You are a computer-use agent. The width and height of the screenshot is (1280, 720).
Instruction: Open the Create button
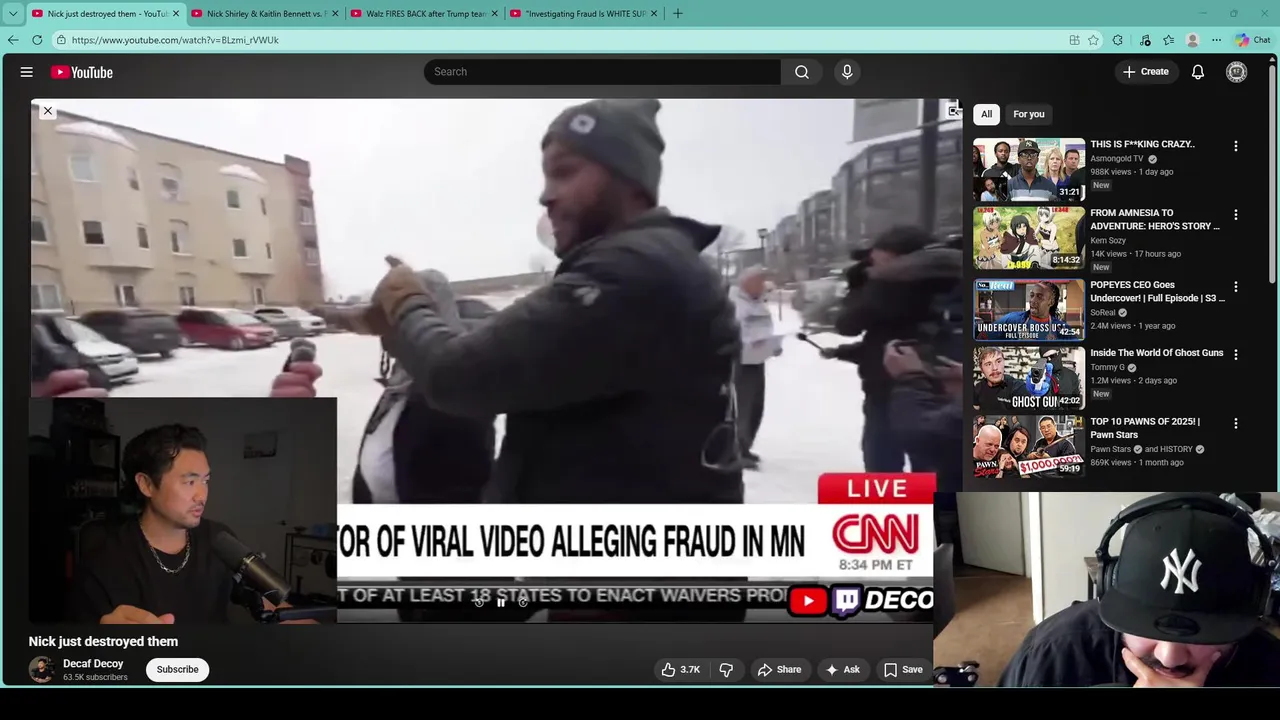point(1146,72)
